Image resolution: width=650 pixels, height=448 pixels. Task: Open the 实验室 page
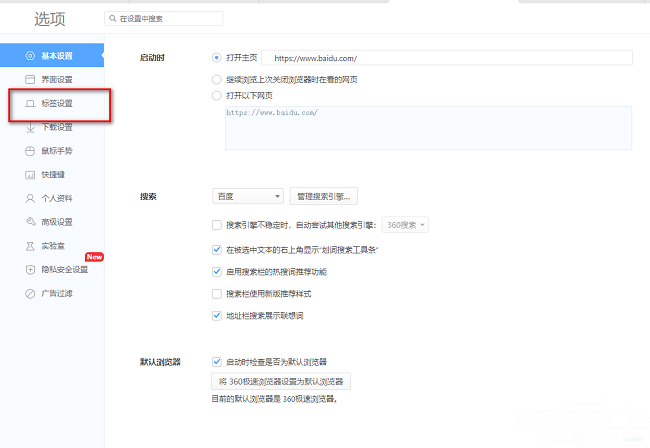52,246
